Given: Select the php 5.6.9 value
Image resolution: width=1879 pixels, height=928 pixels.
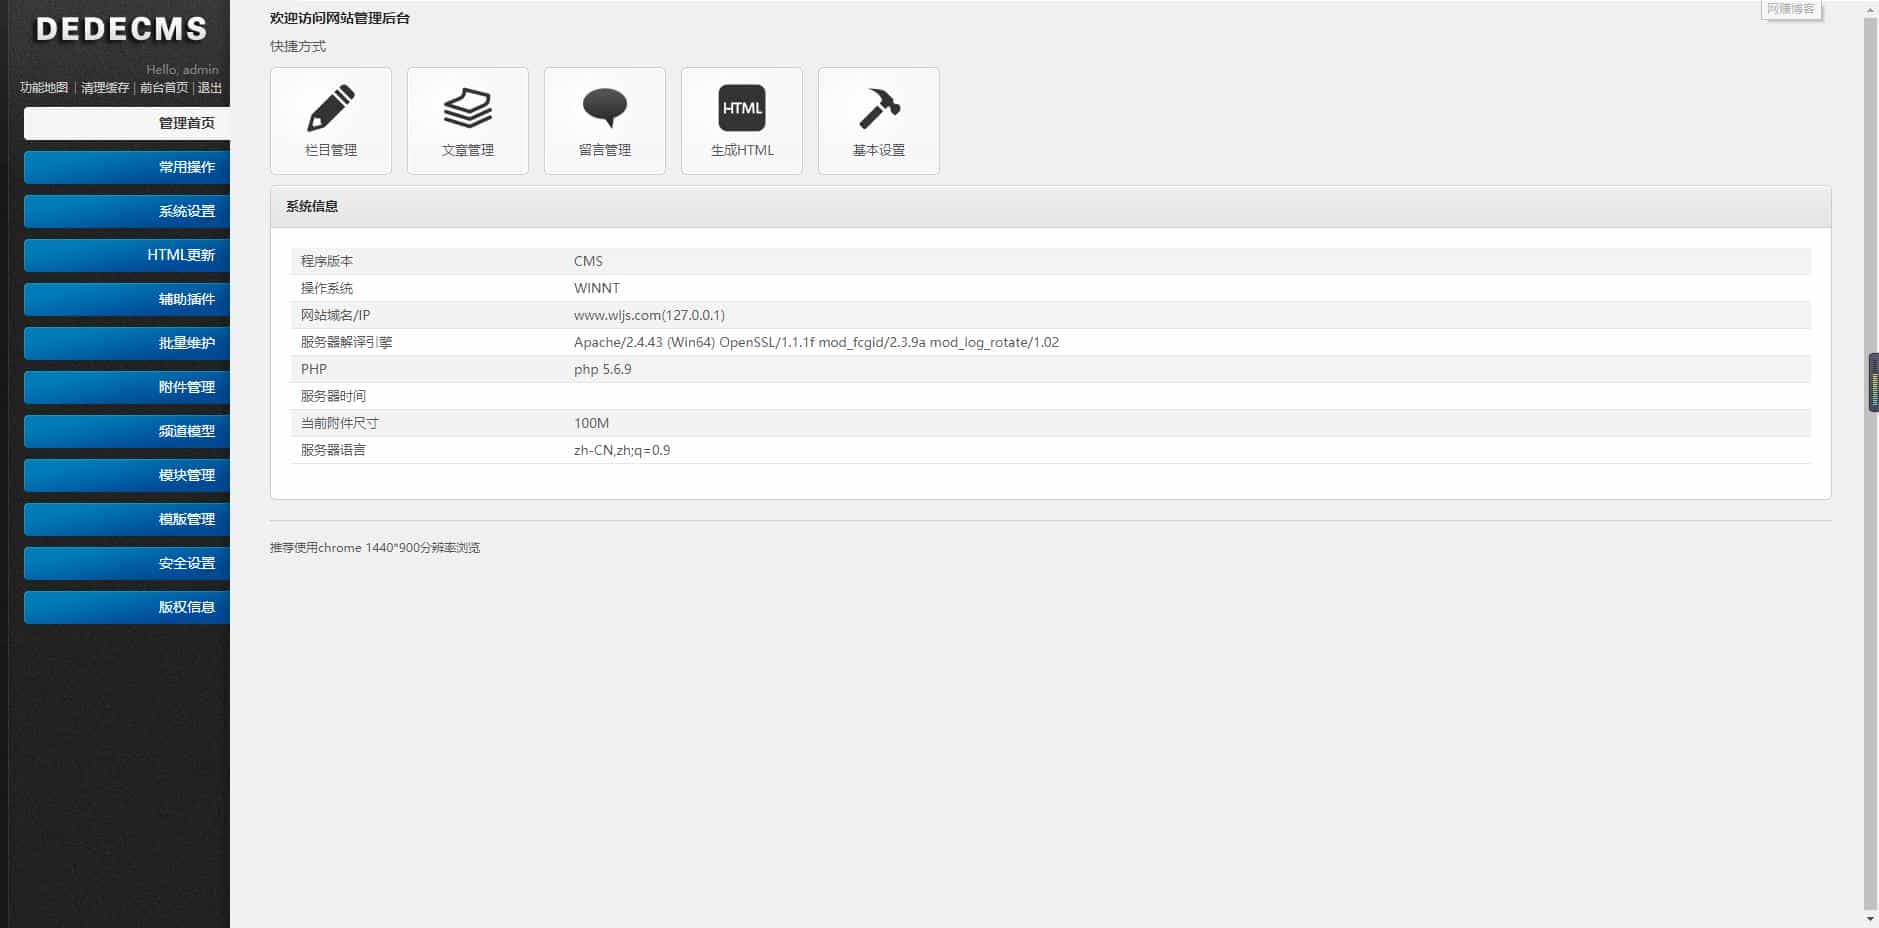Looking at the screenshot, I should click(x=602, y=369).
